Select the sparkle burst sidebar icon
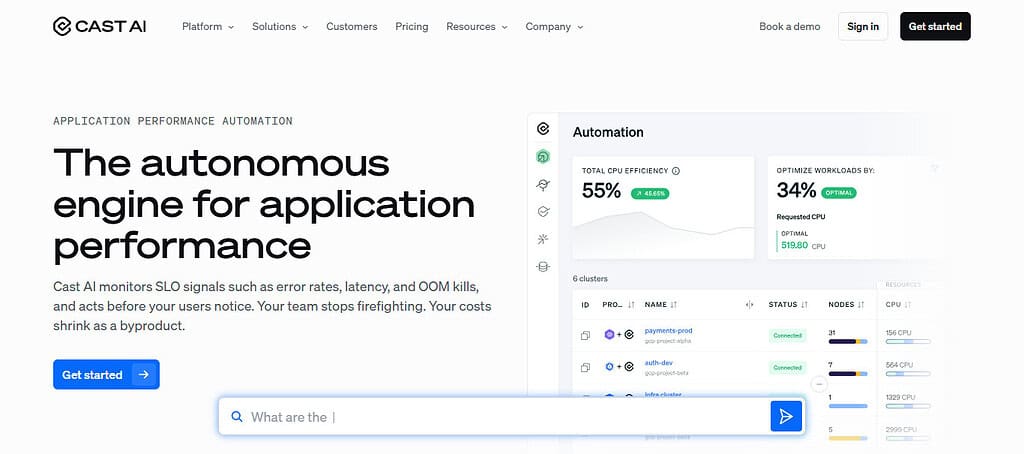The image size is (1024, 454). pos(543,239)
